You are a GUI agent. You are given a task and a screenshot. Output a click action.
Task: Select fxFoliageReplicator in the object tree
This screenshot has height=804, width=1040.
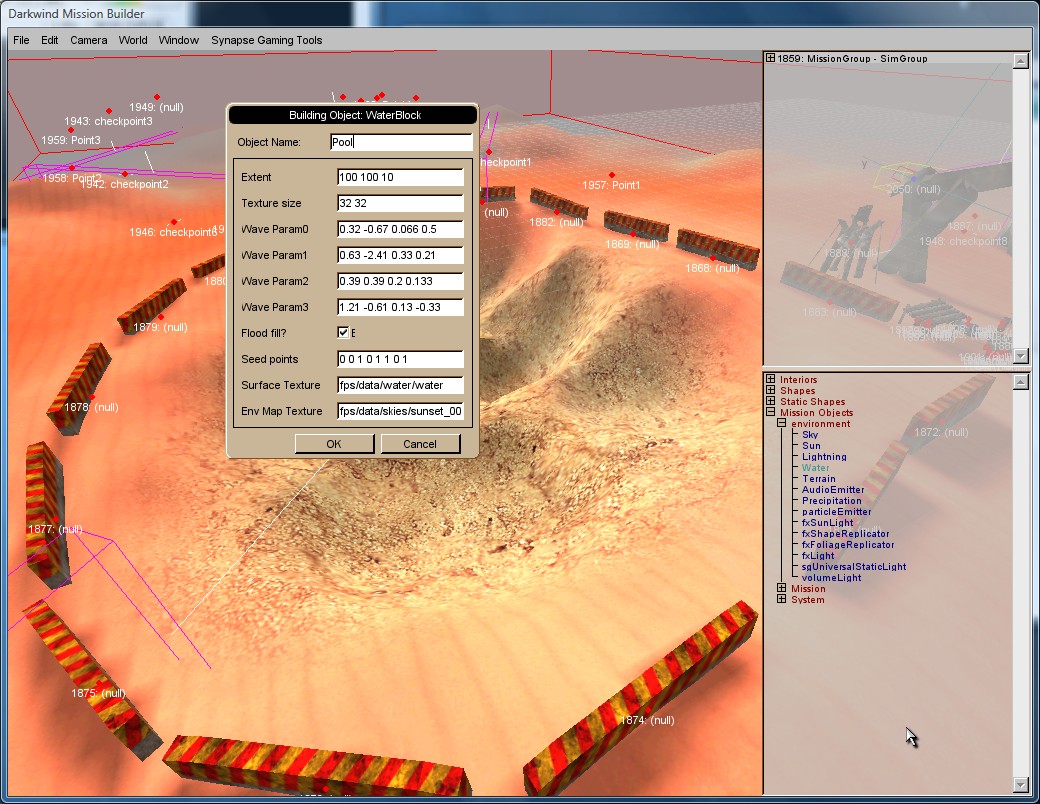847,545
